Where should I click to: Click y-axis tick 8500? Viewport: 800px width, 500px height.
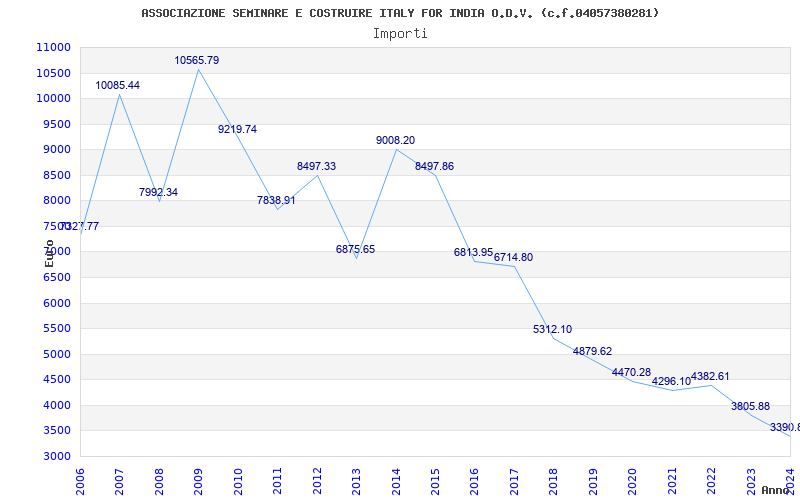57,175
